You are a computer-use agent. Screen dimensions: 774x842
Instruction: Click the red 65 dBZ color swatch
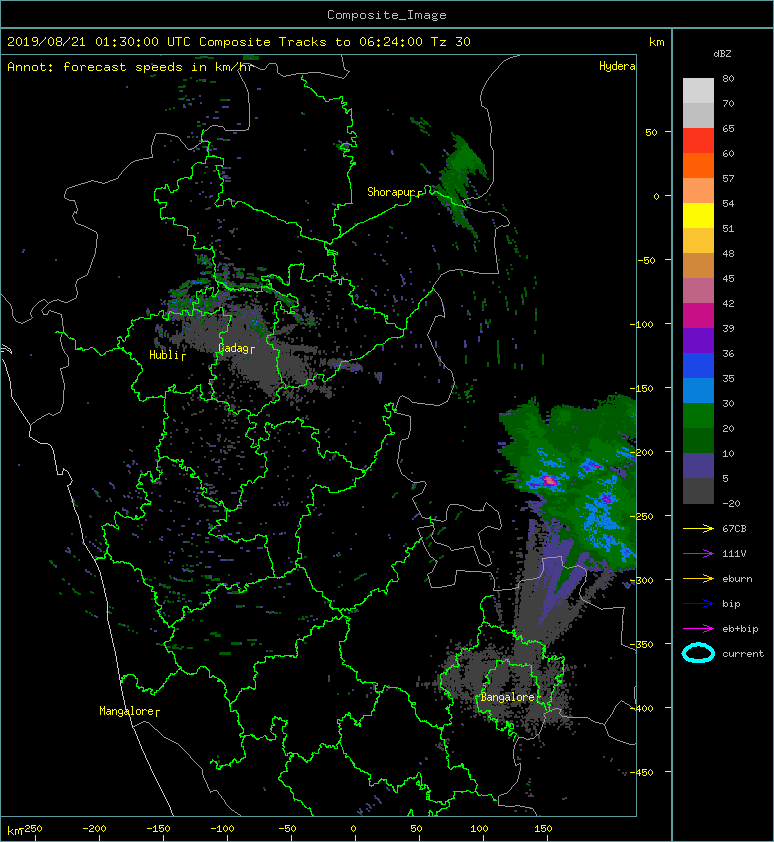tap(698, 140)
